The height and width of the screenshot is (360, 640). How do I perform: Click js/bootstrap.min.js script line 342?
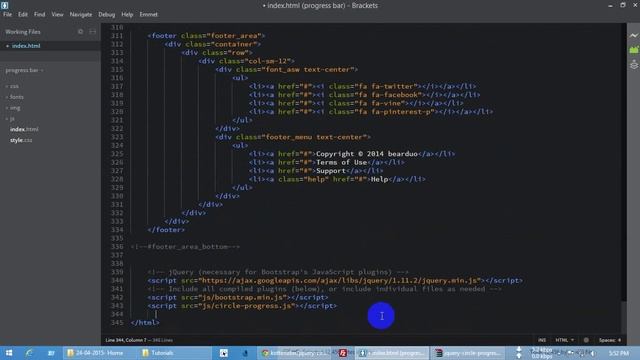click(238, 297)
